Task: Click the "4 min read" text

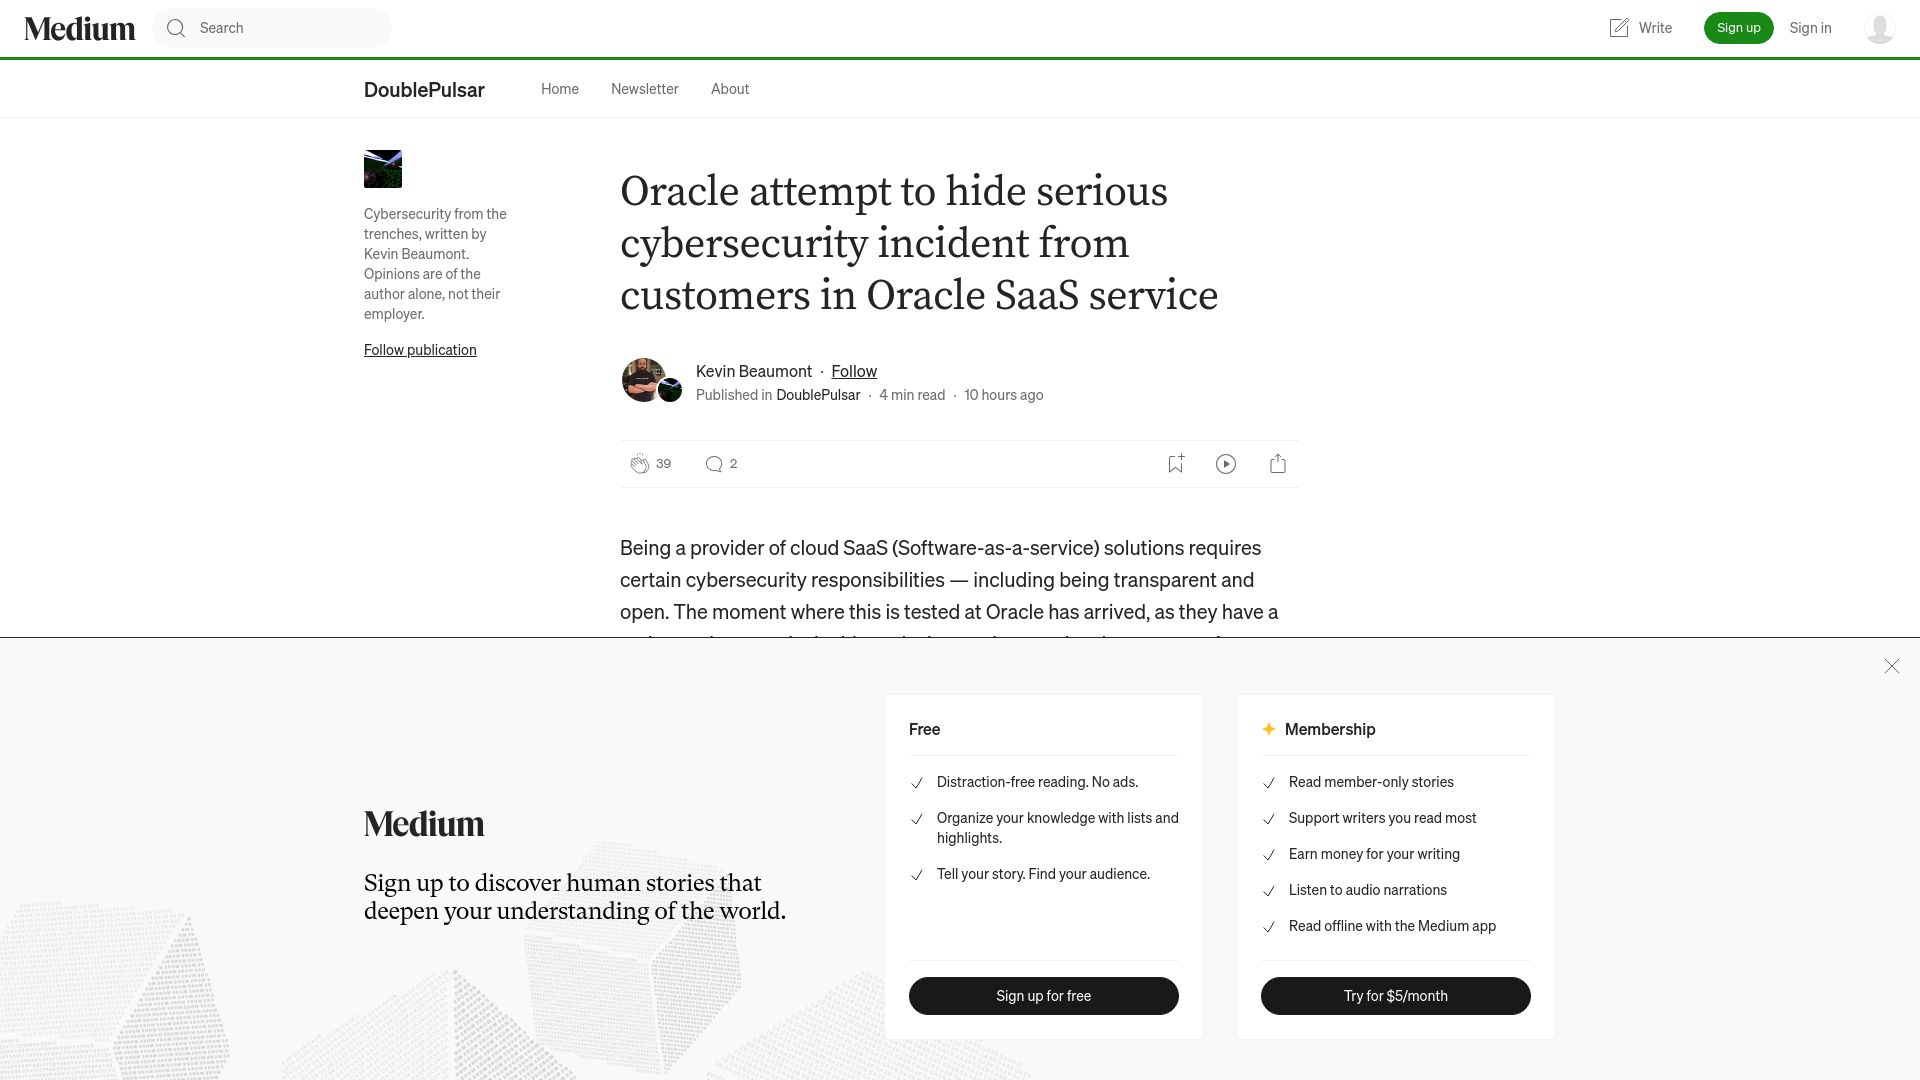Action: tap(912, 395)
